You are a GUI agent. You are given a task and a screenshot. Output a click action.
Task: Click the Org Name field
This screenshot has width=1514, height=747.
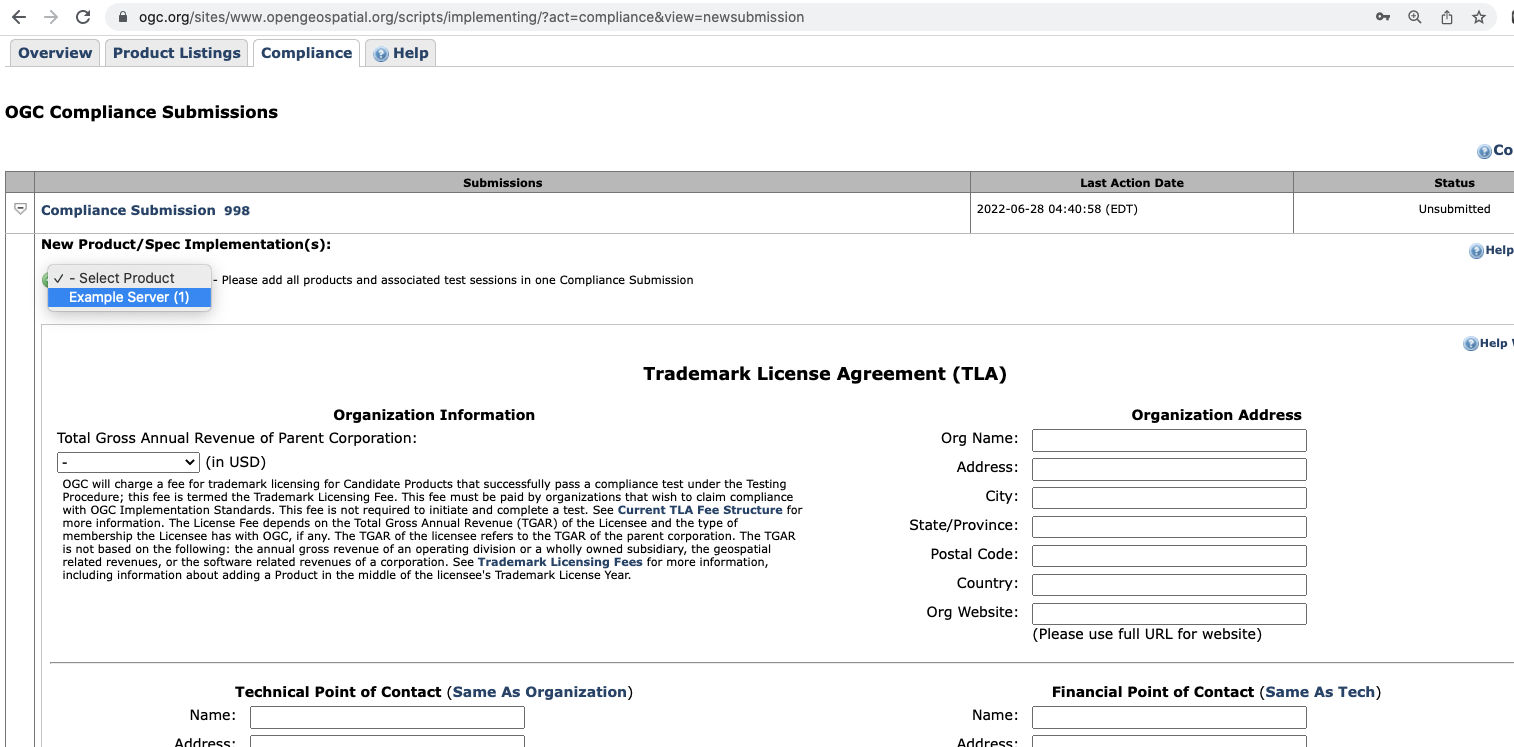pyautogui.click(x=1169, y=440)
